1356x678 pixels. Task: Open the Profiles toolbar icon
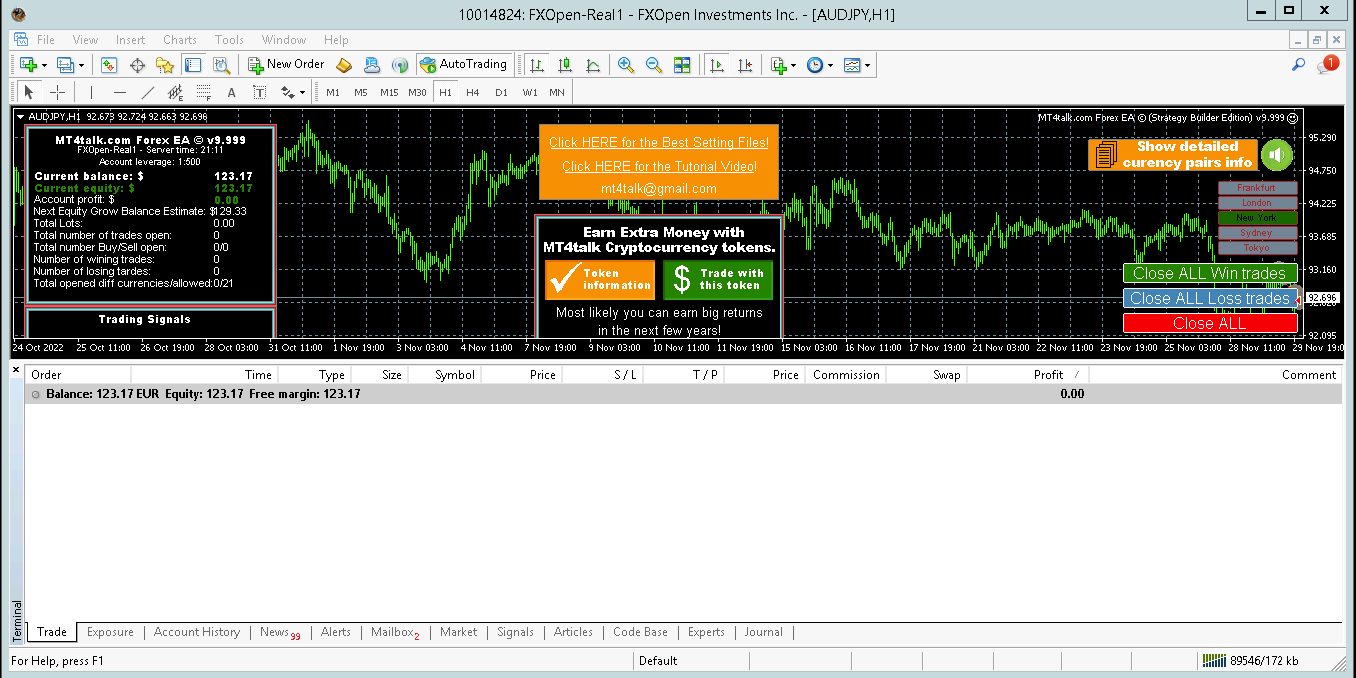pos(66,65)
